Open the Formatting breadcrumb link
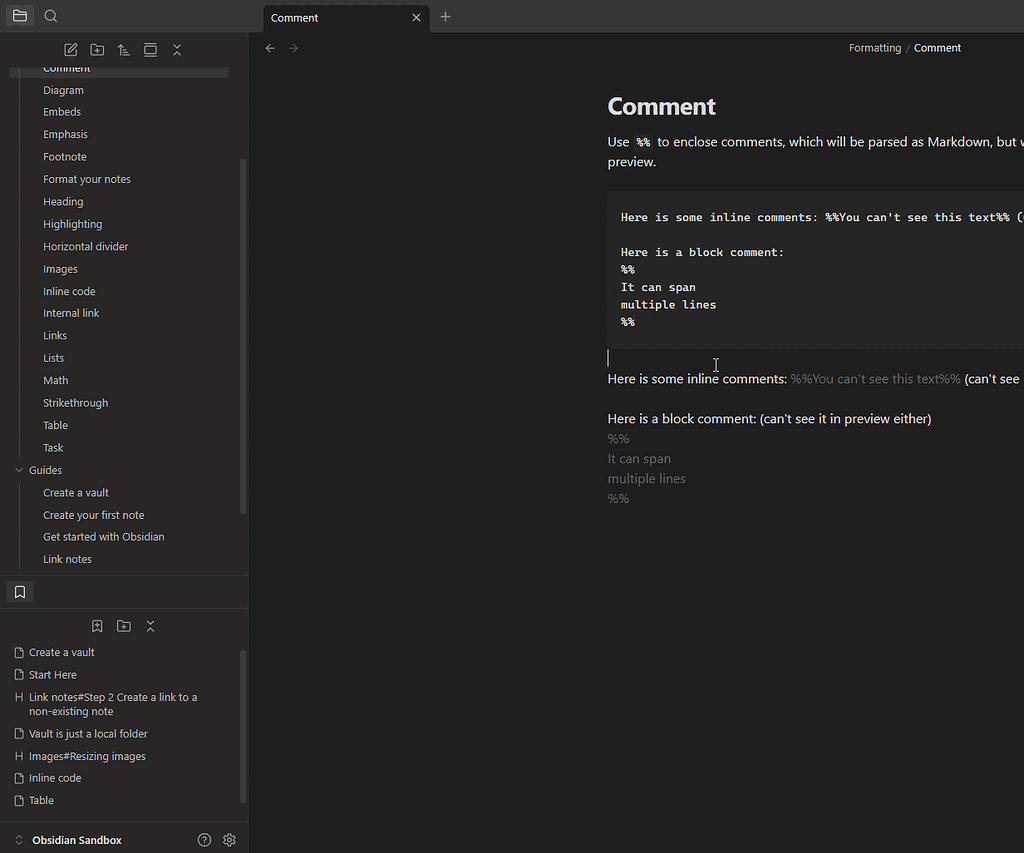1024x853 pixels. click(x=875, y=47)
